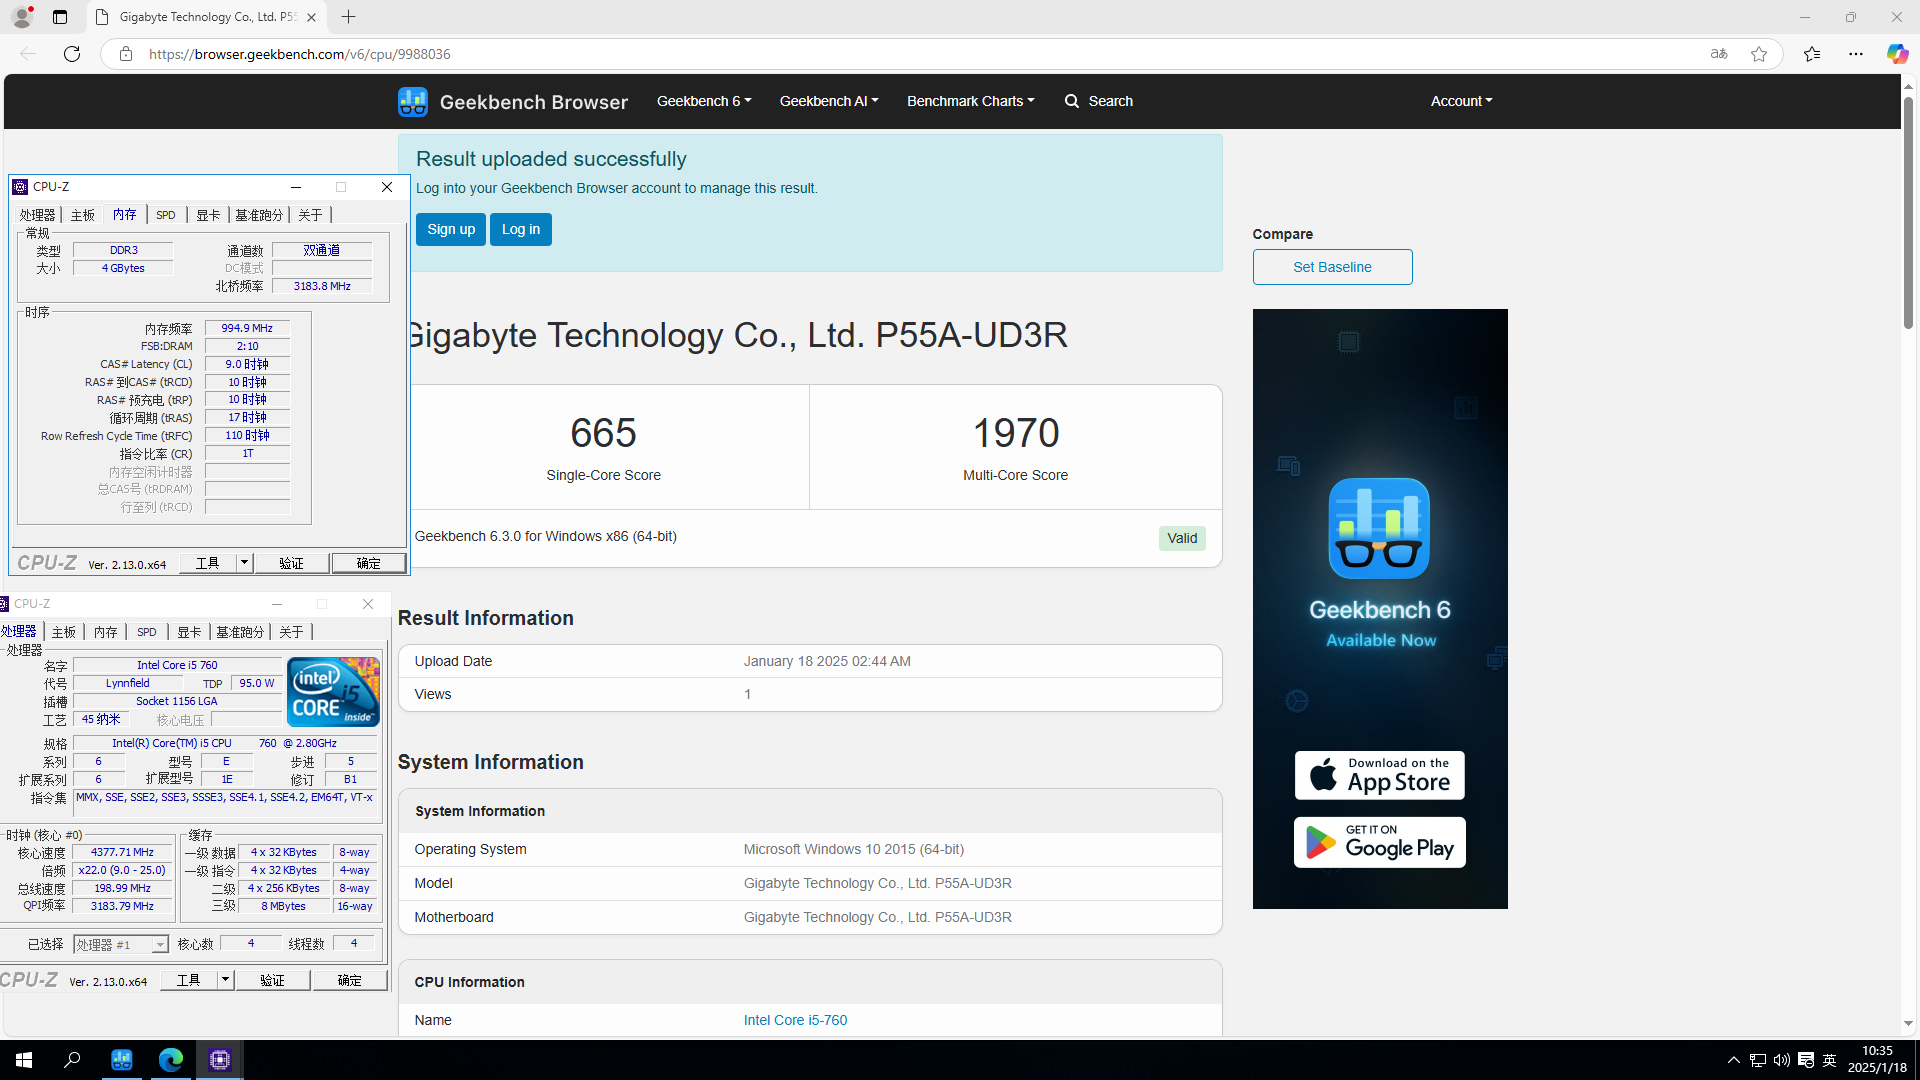The width and height of the screenshot is (1920, 1080).
Task: Expand Benchmark Charts dropdown menu
Action: click(971, 101)
